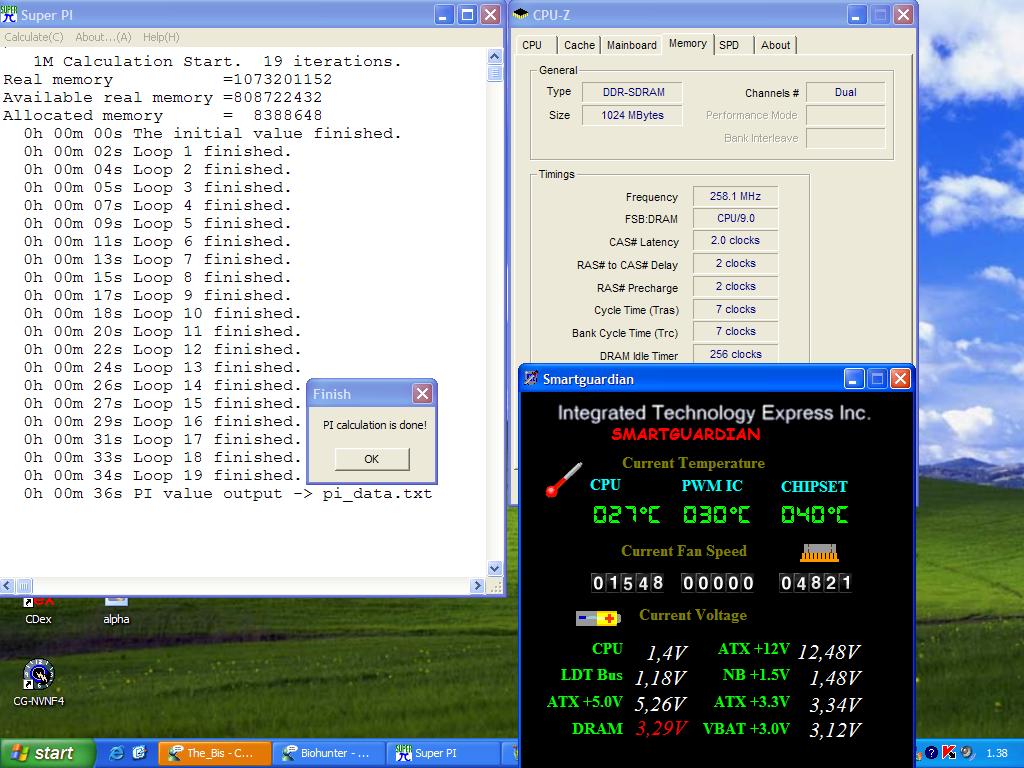The width and height of the screenshot is (1024, 768).
Task: Click the Smartguardian title bar icon
Action: [531, 379]
